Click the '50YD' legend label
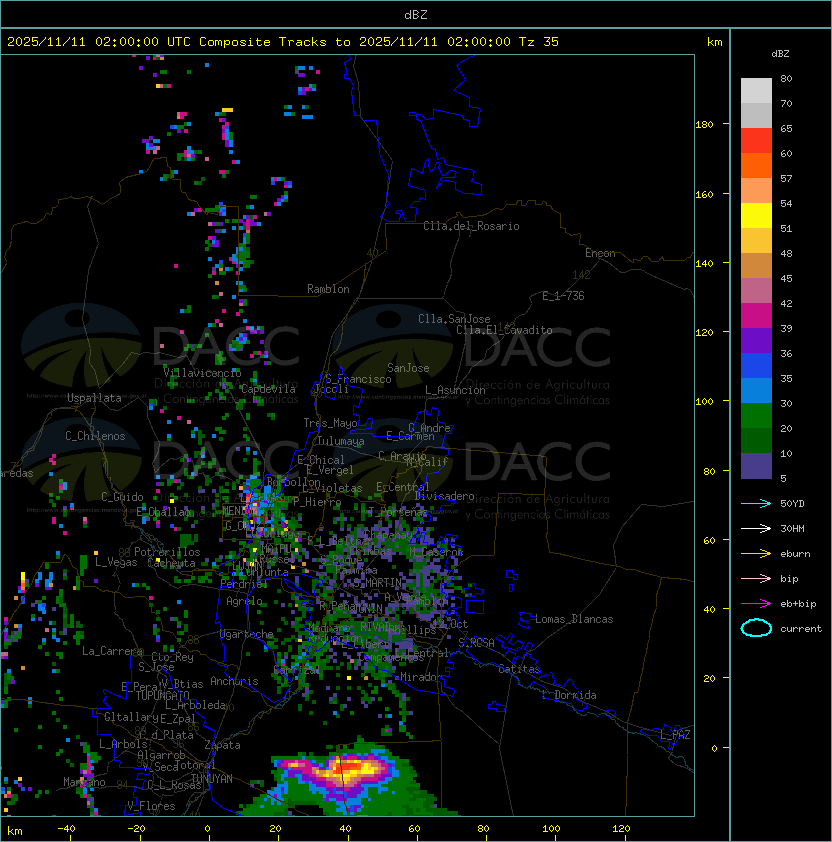The image size is (832, 842). coord(792,503)
